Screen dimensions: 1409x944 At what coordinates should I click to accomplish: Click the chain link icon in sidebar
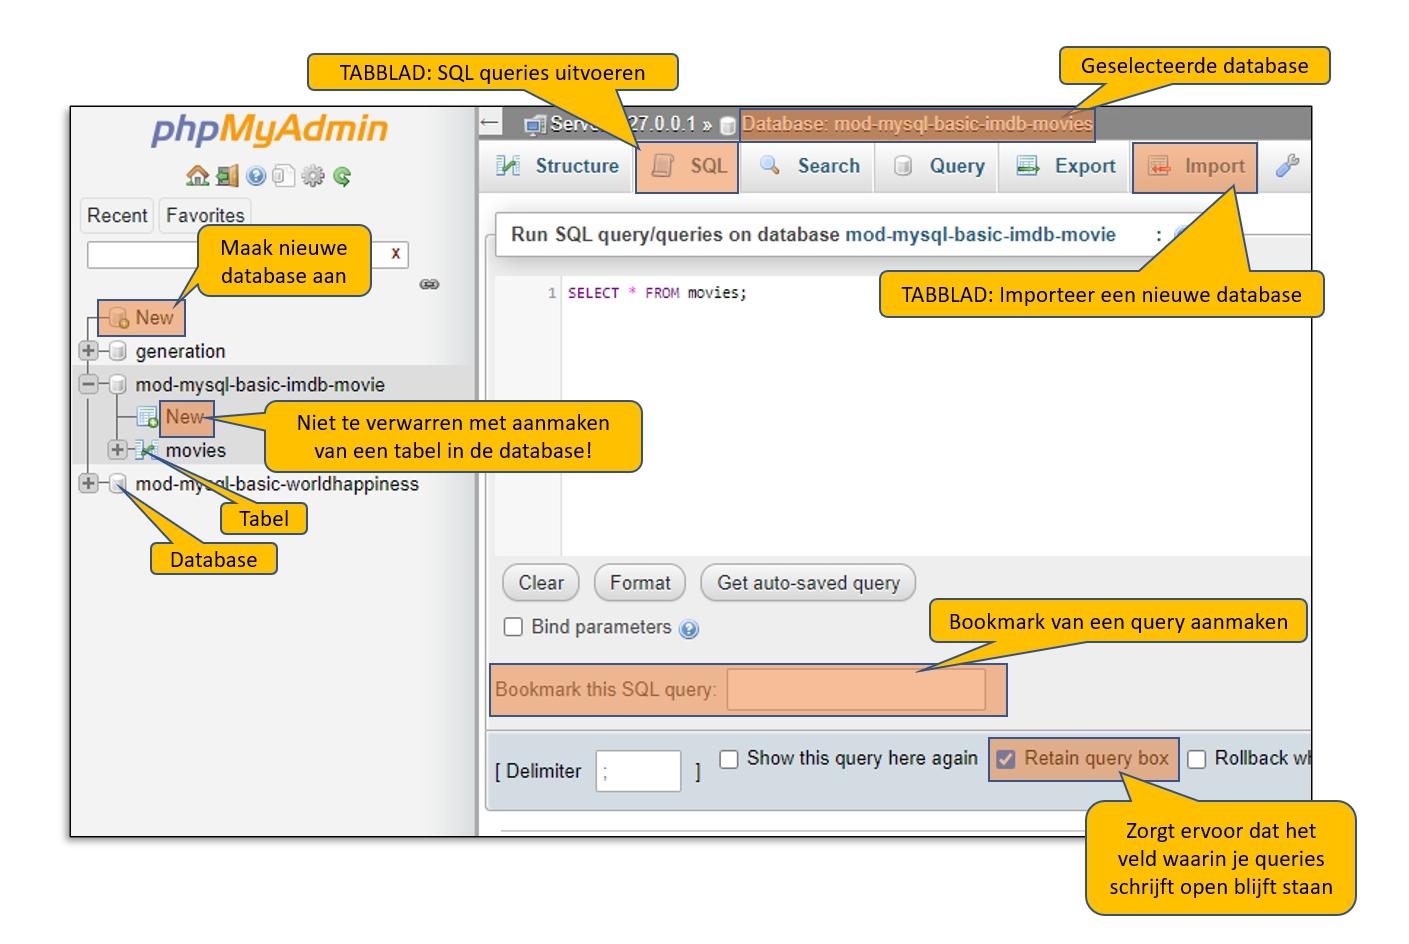tap(429, 284)
